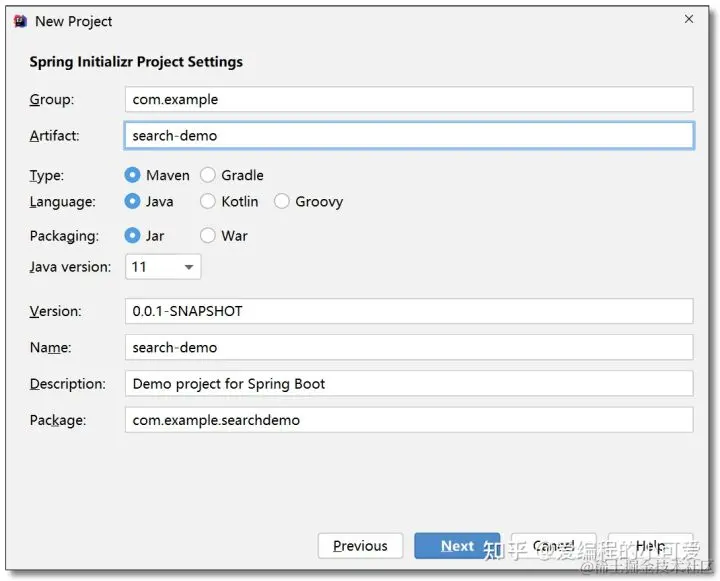This screenshot has width=720, height=581.
Task: Click the Spring Initializr Project Settings heading
Action: pyautogui.click(x=136, y=62)
